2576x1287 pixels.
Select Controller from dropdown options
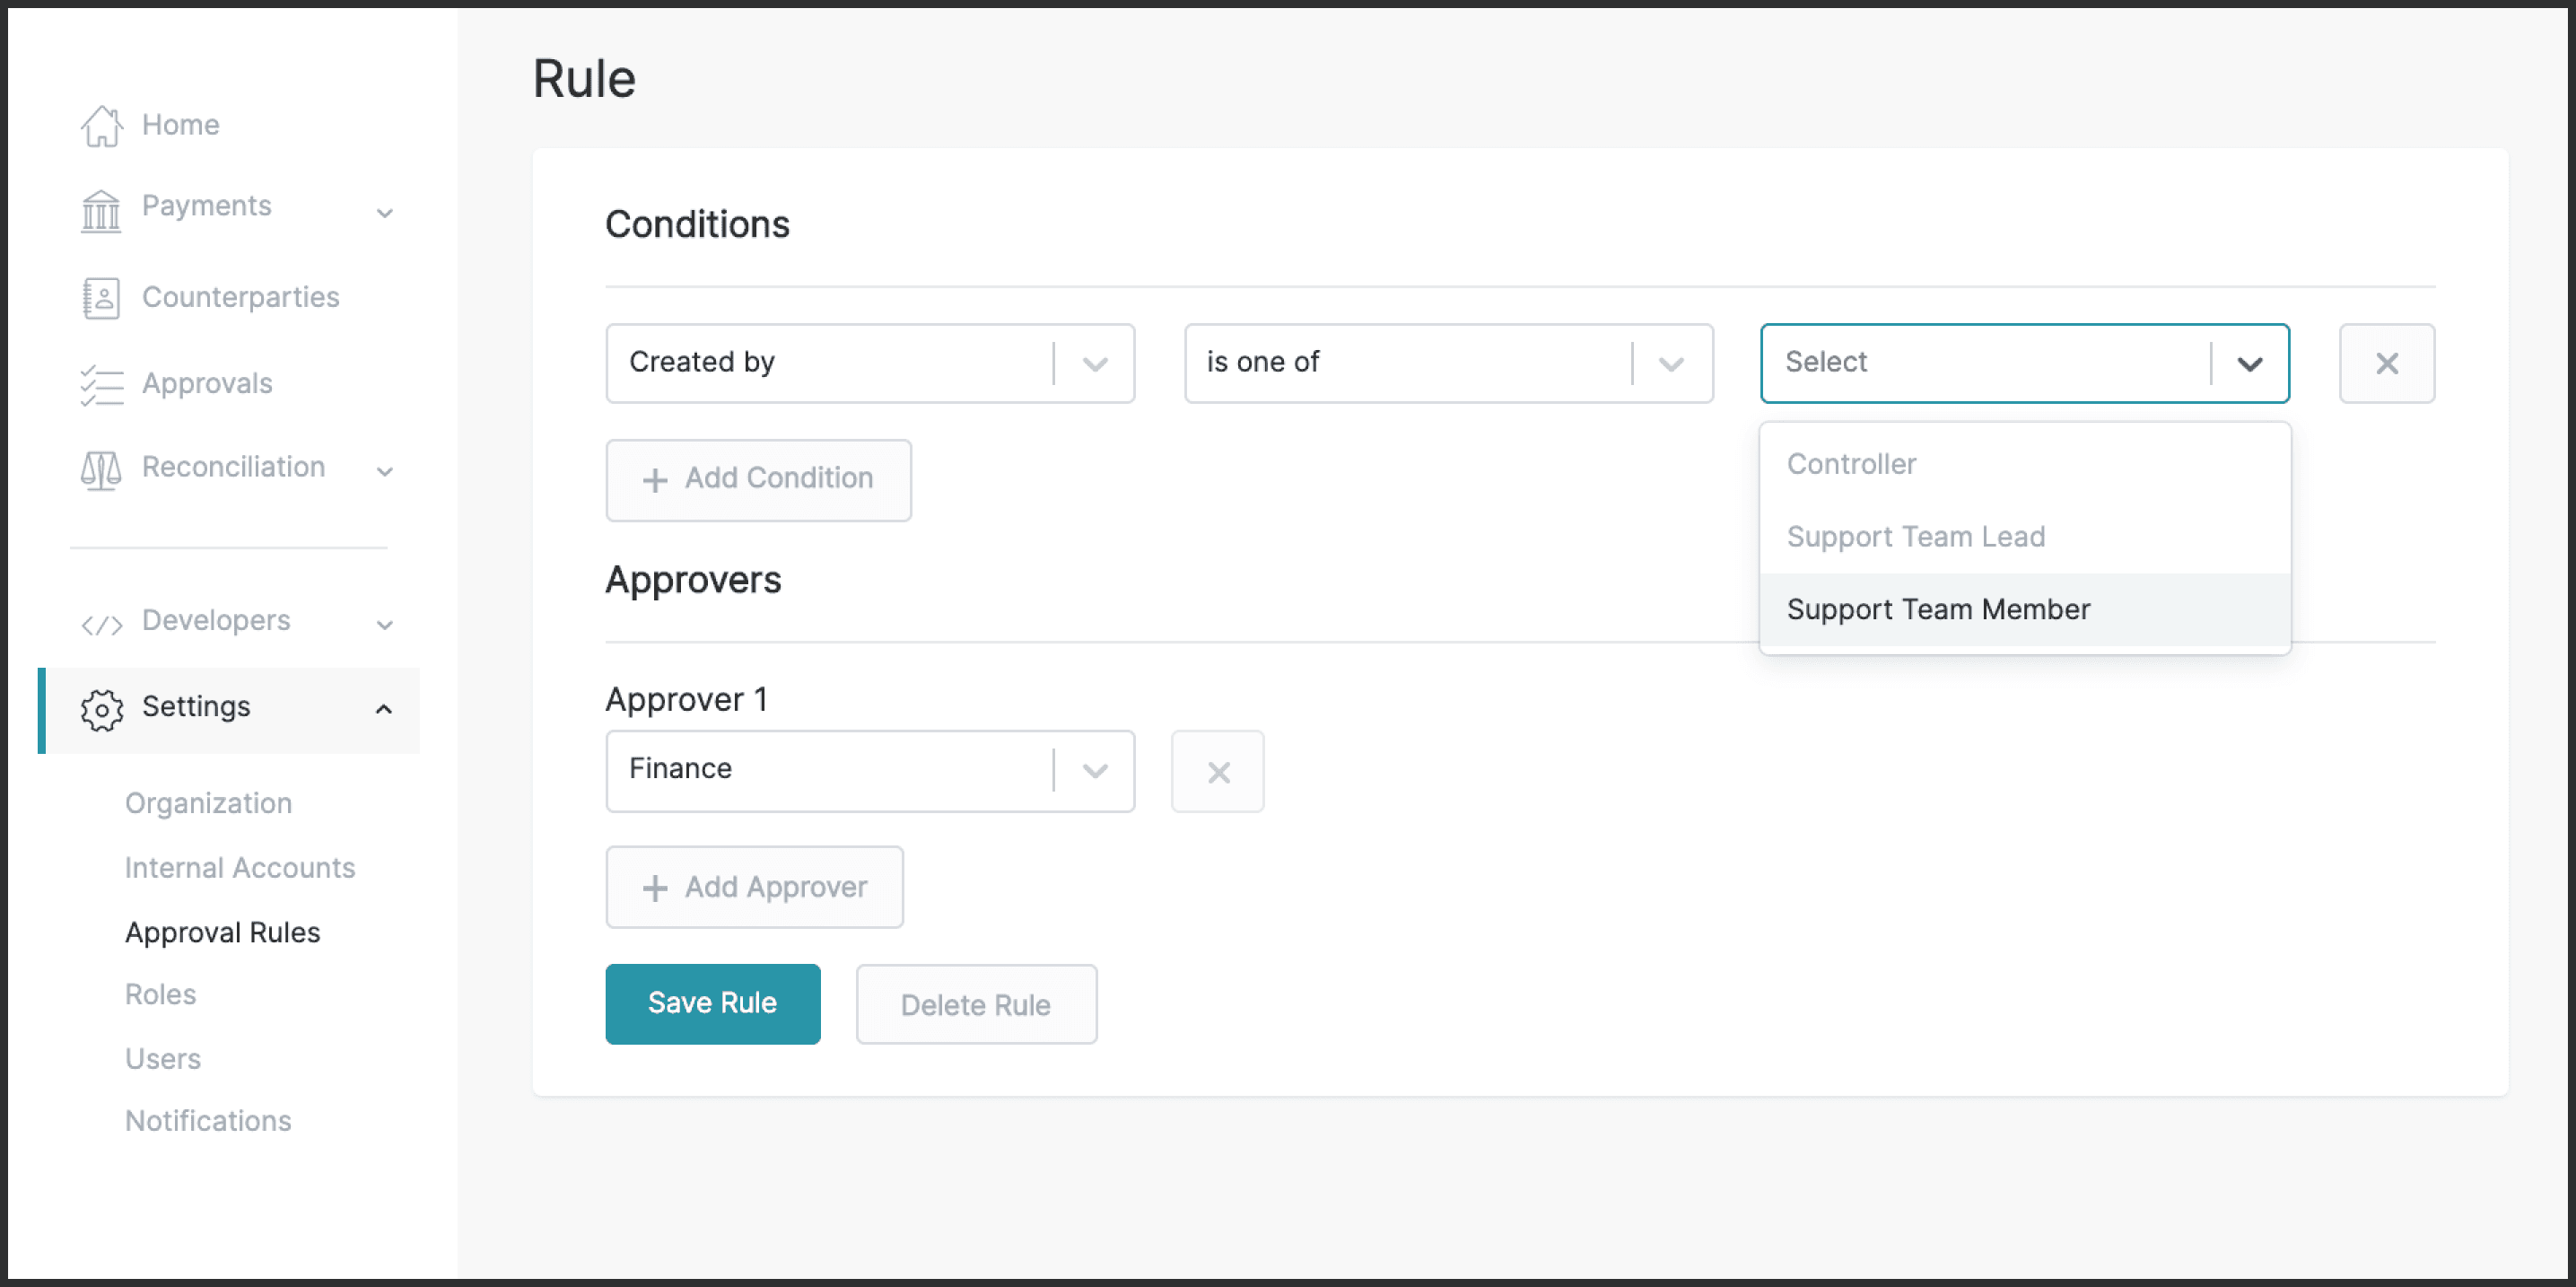tap(1852, 463)
